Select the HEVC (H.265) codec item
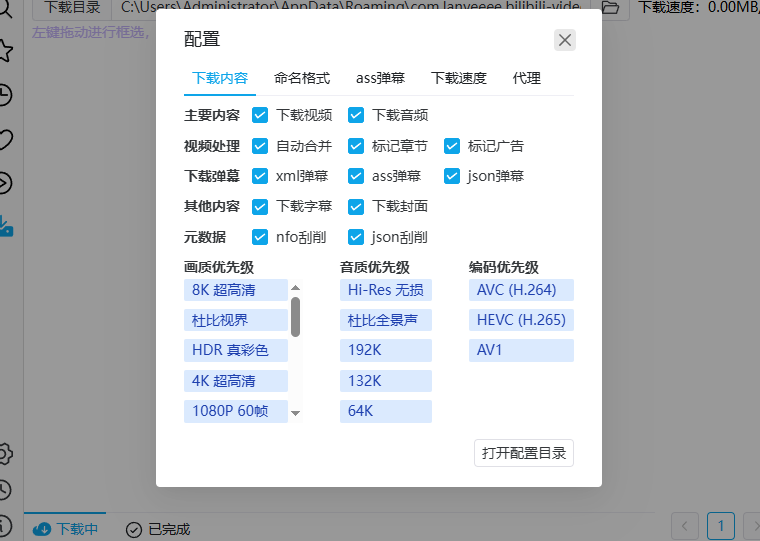This screenshot has width=760, height=541. tap(521, 320)
